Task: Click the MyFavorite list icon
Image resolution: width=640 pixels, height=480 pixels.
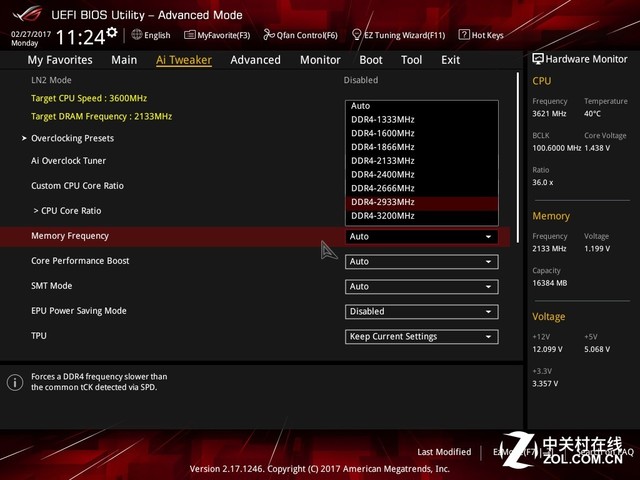Action: pos(189,35)
